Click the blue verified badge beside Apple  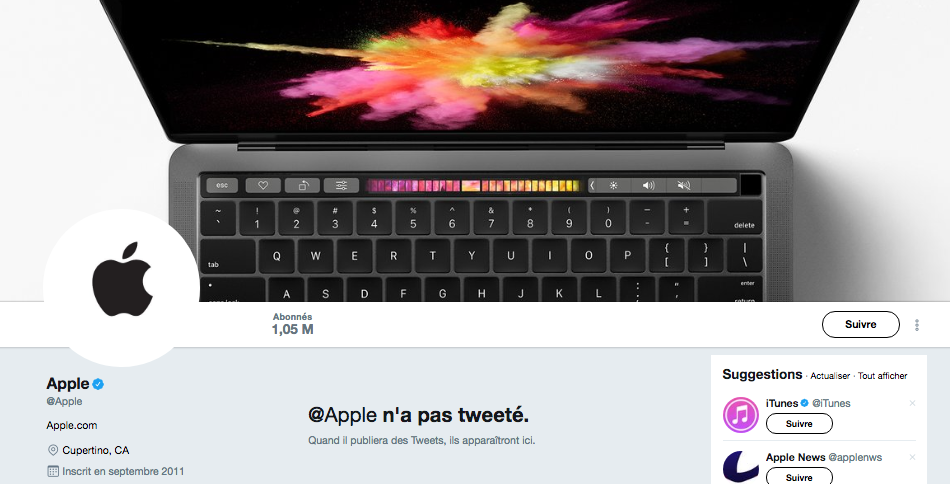click(x=98, y=383)
